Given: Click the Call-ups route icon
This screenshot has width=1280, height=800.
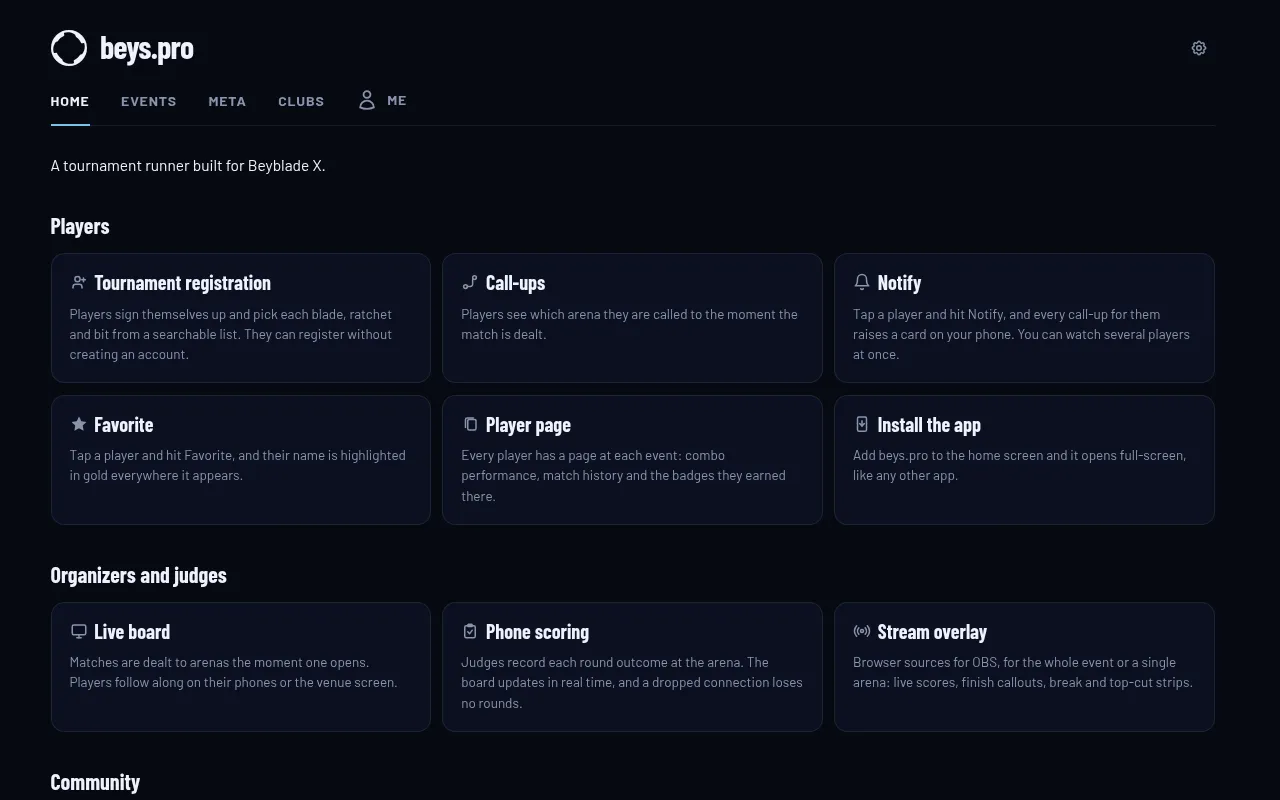Looking at the screenshot, I should pyautogui.click(x=470, y=283).
